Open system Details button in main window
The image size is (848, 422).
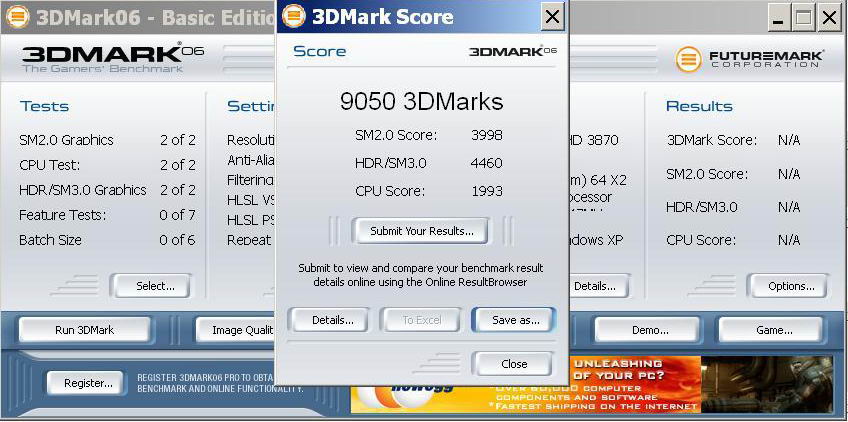(599, 286)
